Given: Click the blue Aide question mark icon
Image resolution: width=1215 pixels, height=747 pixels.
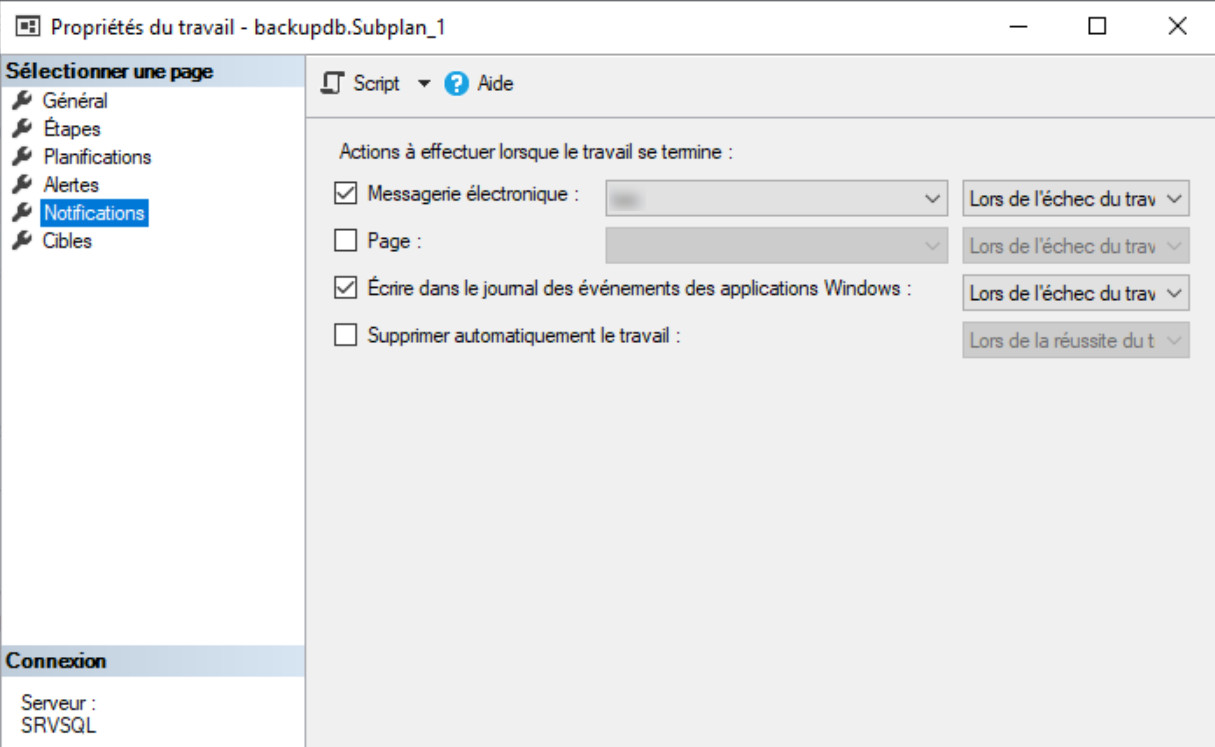Looking at the screenshot, I should coord(457,84).
